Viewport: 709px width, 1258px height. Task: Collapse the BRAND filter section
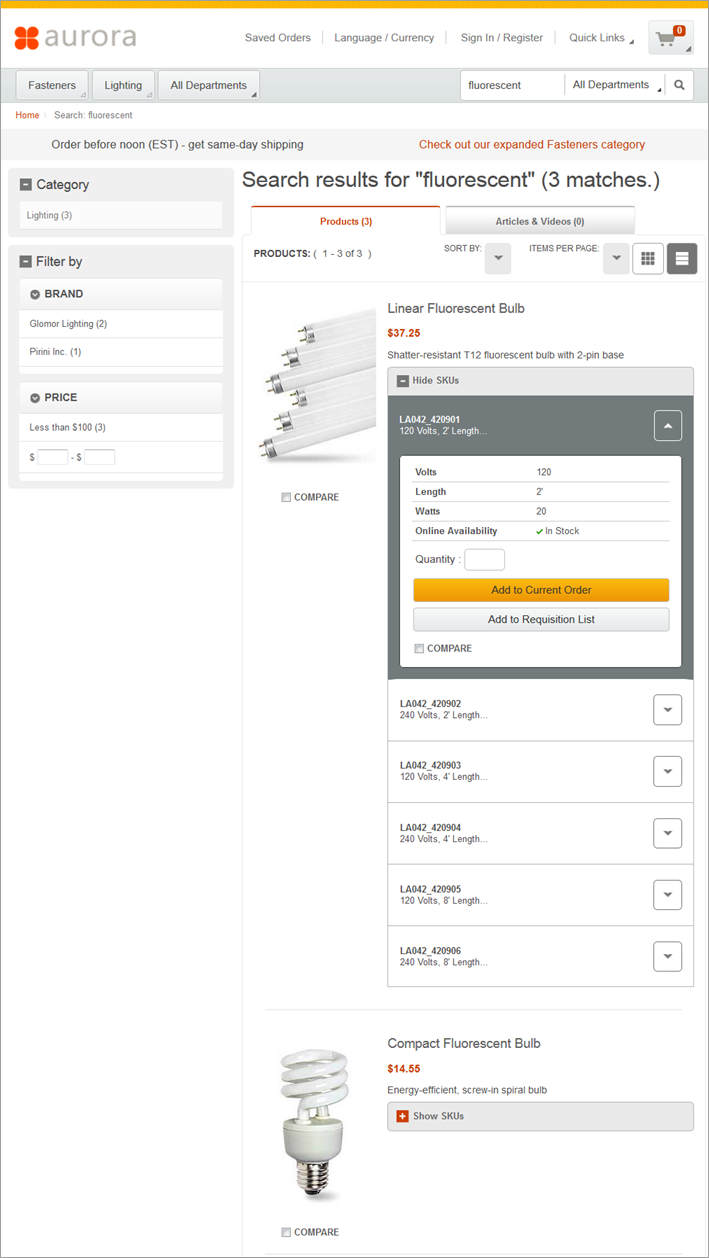coord(35,295)
